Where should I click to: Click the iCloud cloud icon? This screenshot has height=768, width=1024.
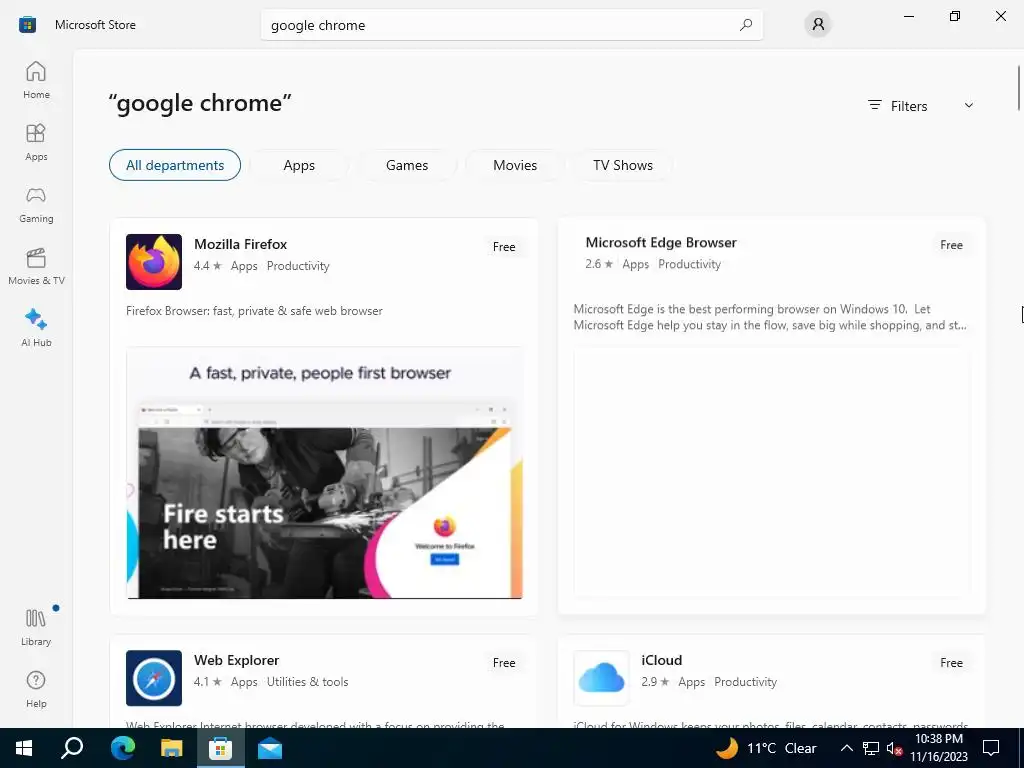pos(601,678)
